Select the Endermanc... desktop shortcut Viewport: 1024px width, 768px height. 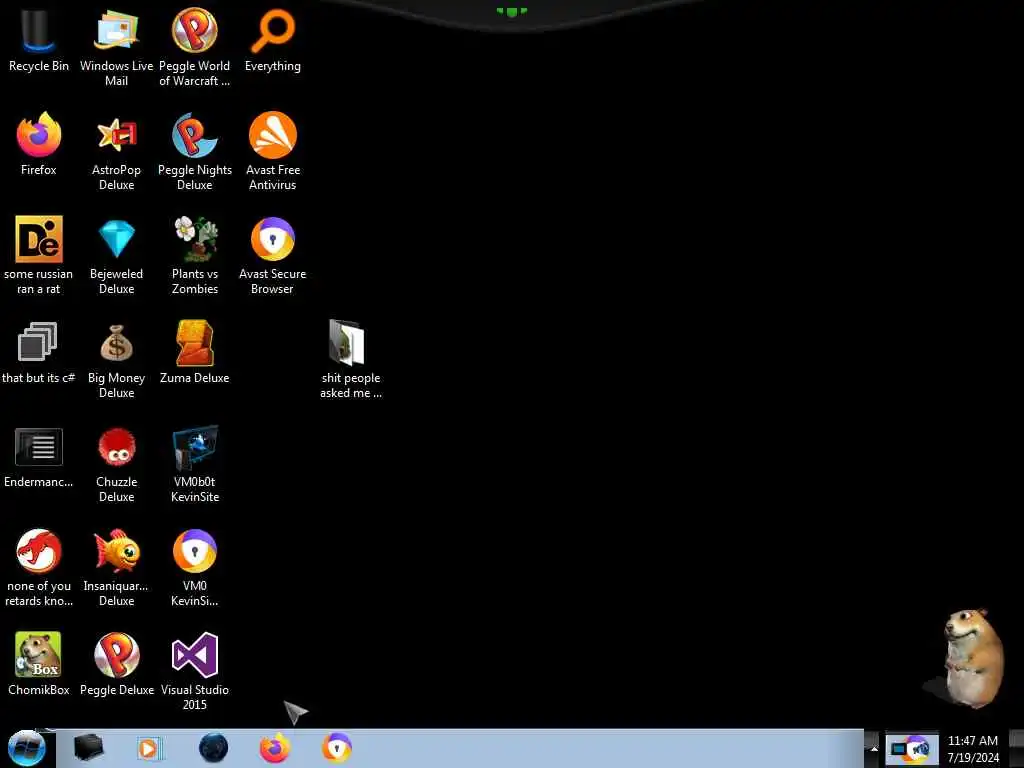(x=39, y=457)
